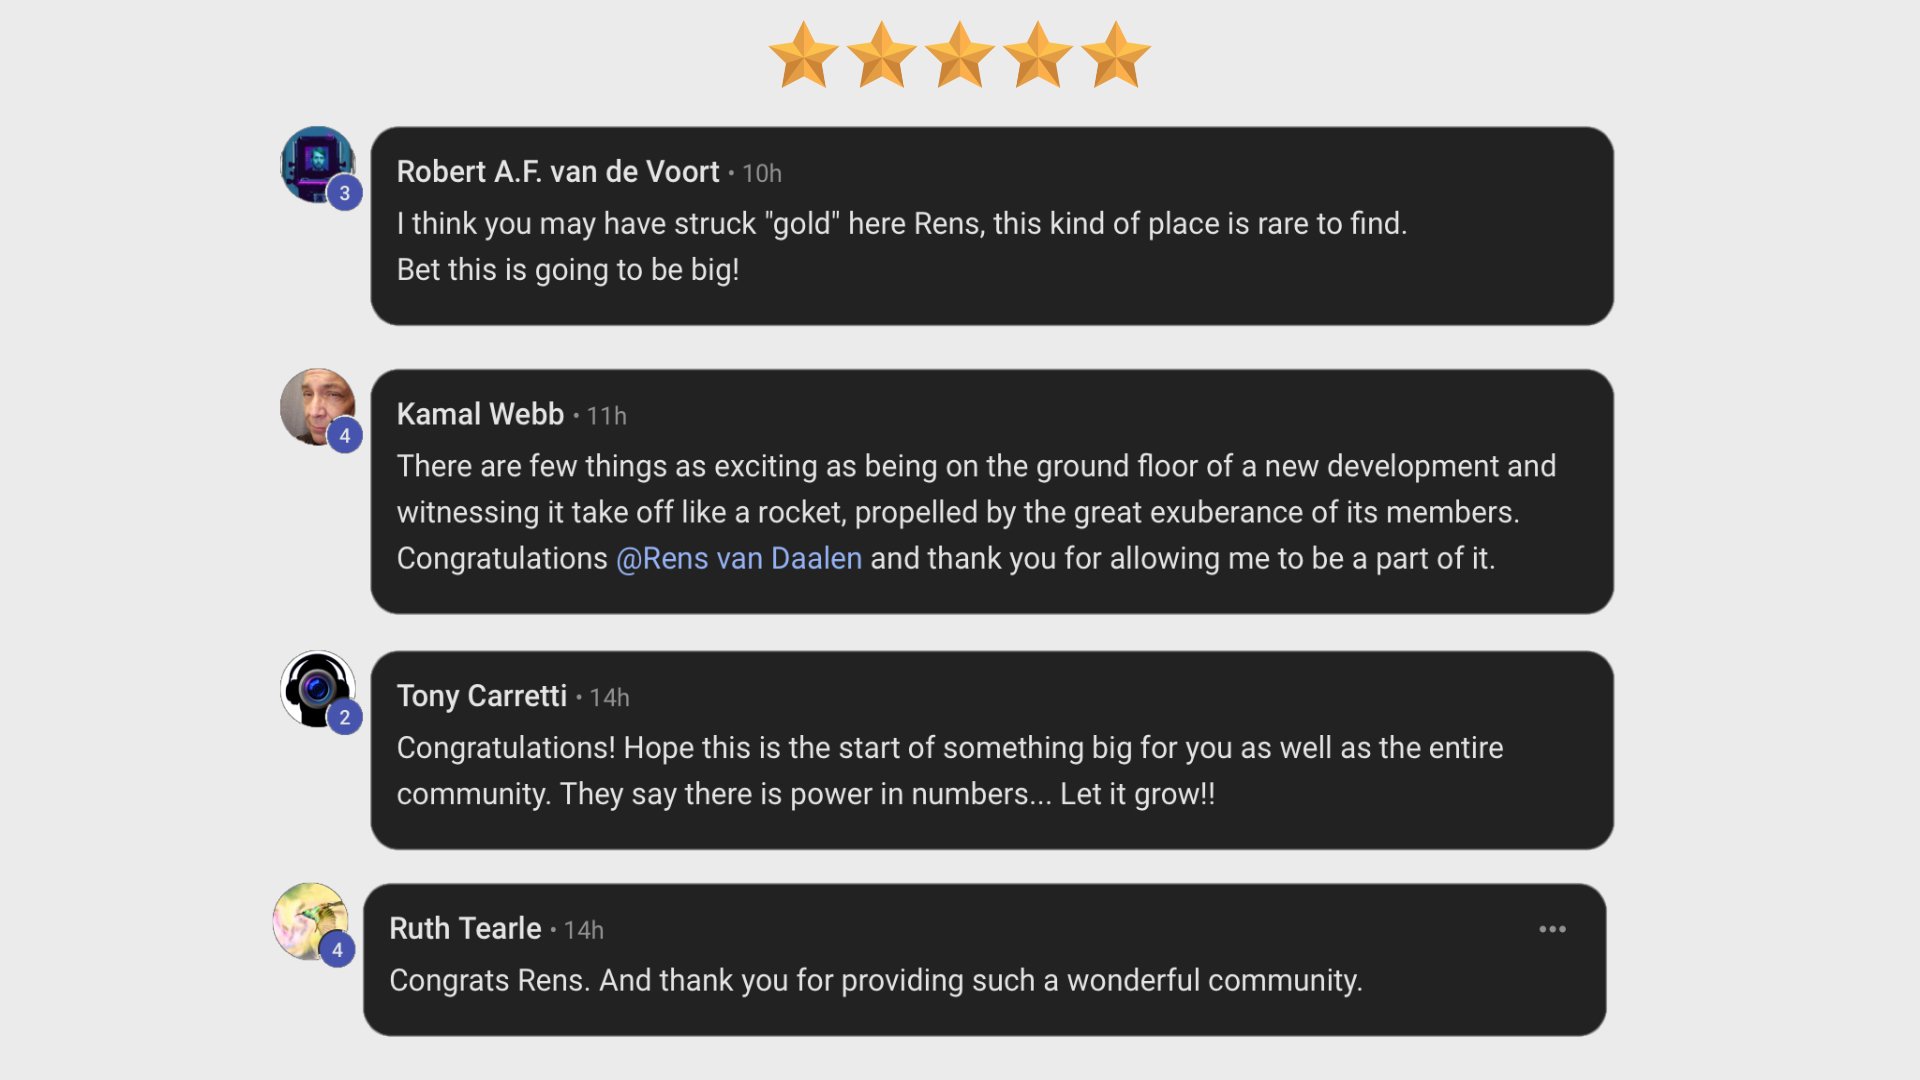The height and width of the screenshot is (1080, 1920).
Task: Follow the @Rens van Daalen mention link
Action: pyautogui.click(x=739, y=558)
